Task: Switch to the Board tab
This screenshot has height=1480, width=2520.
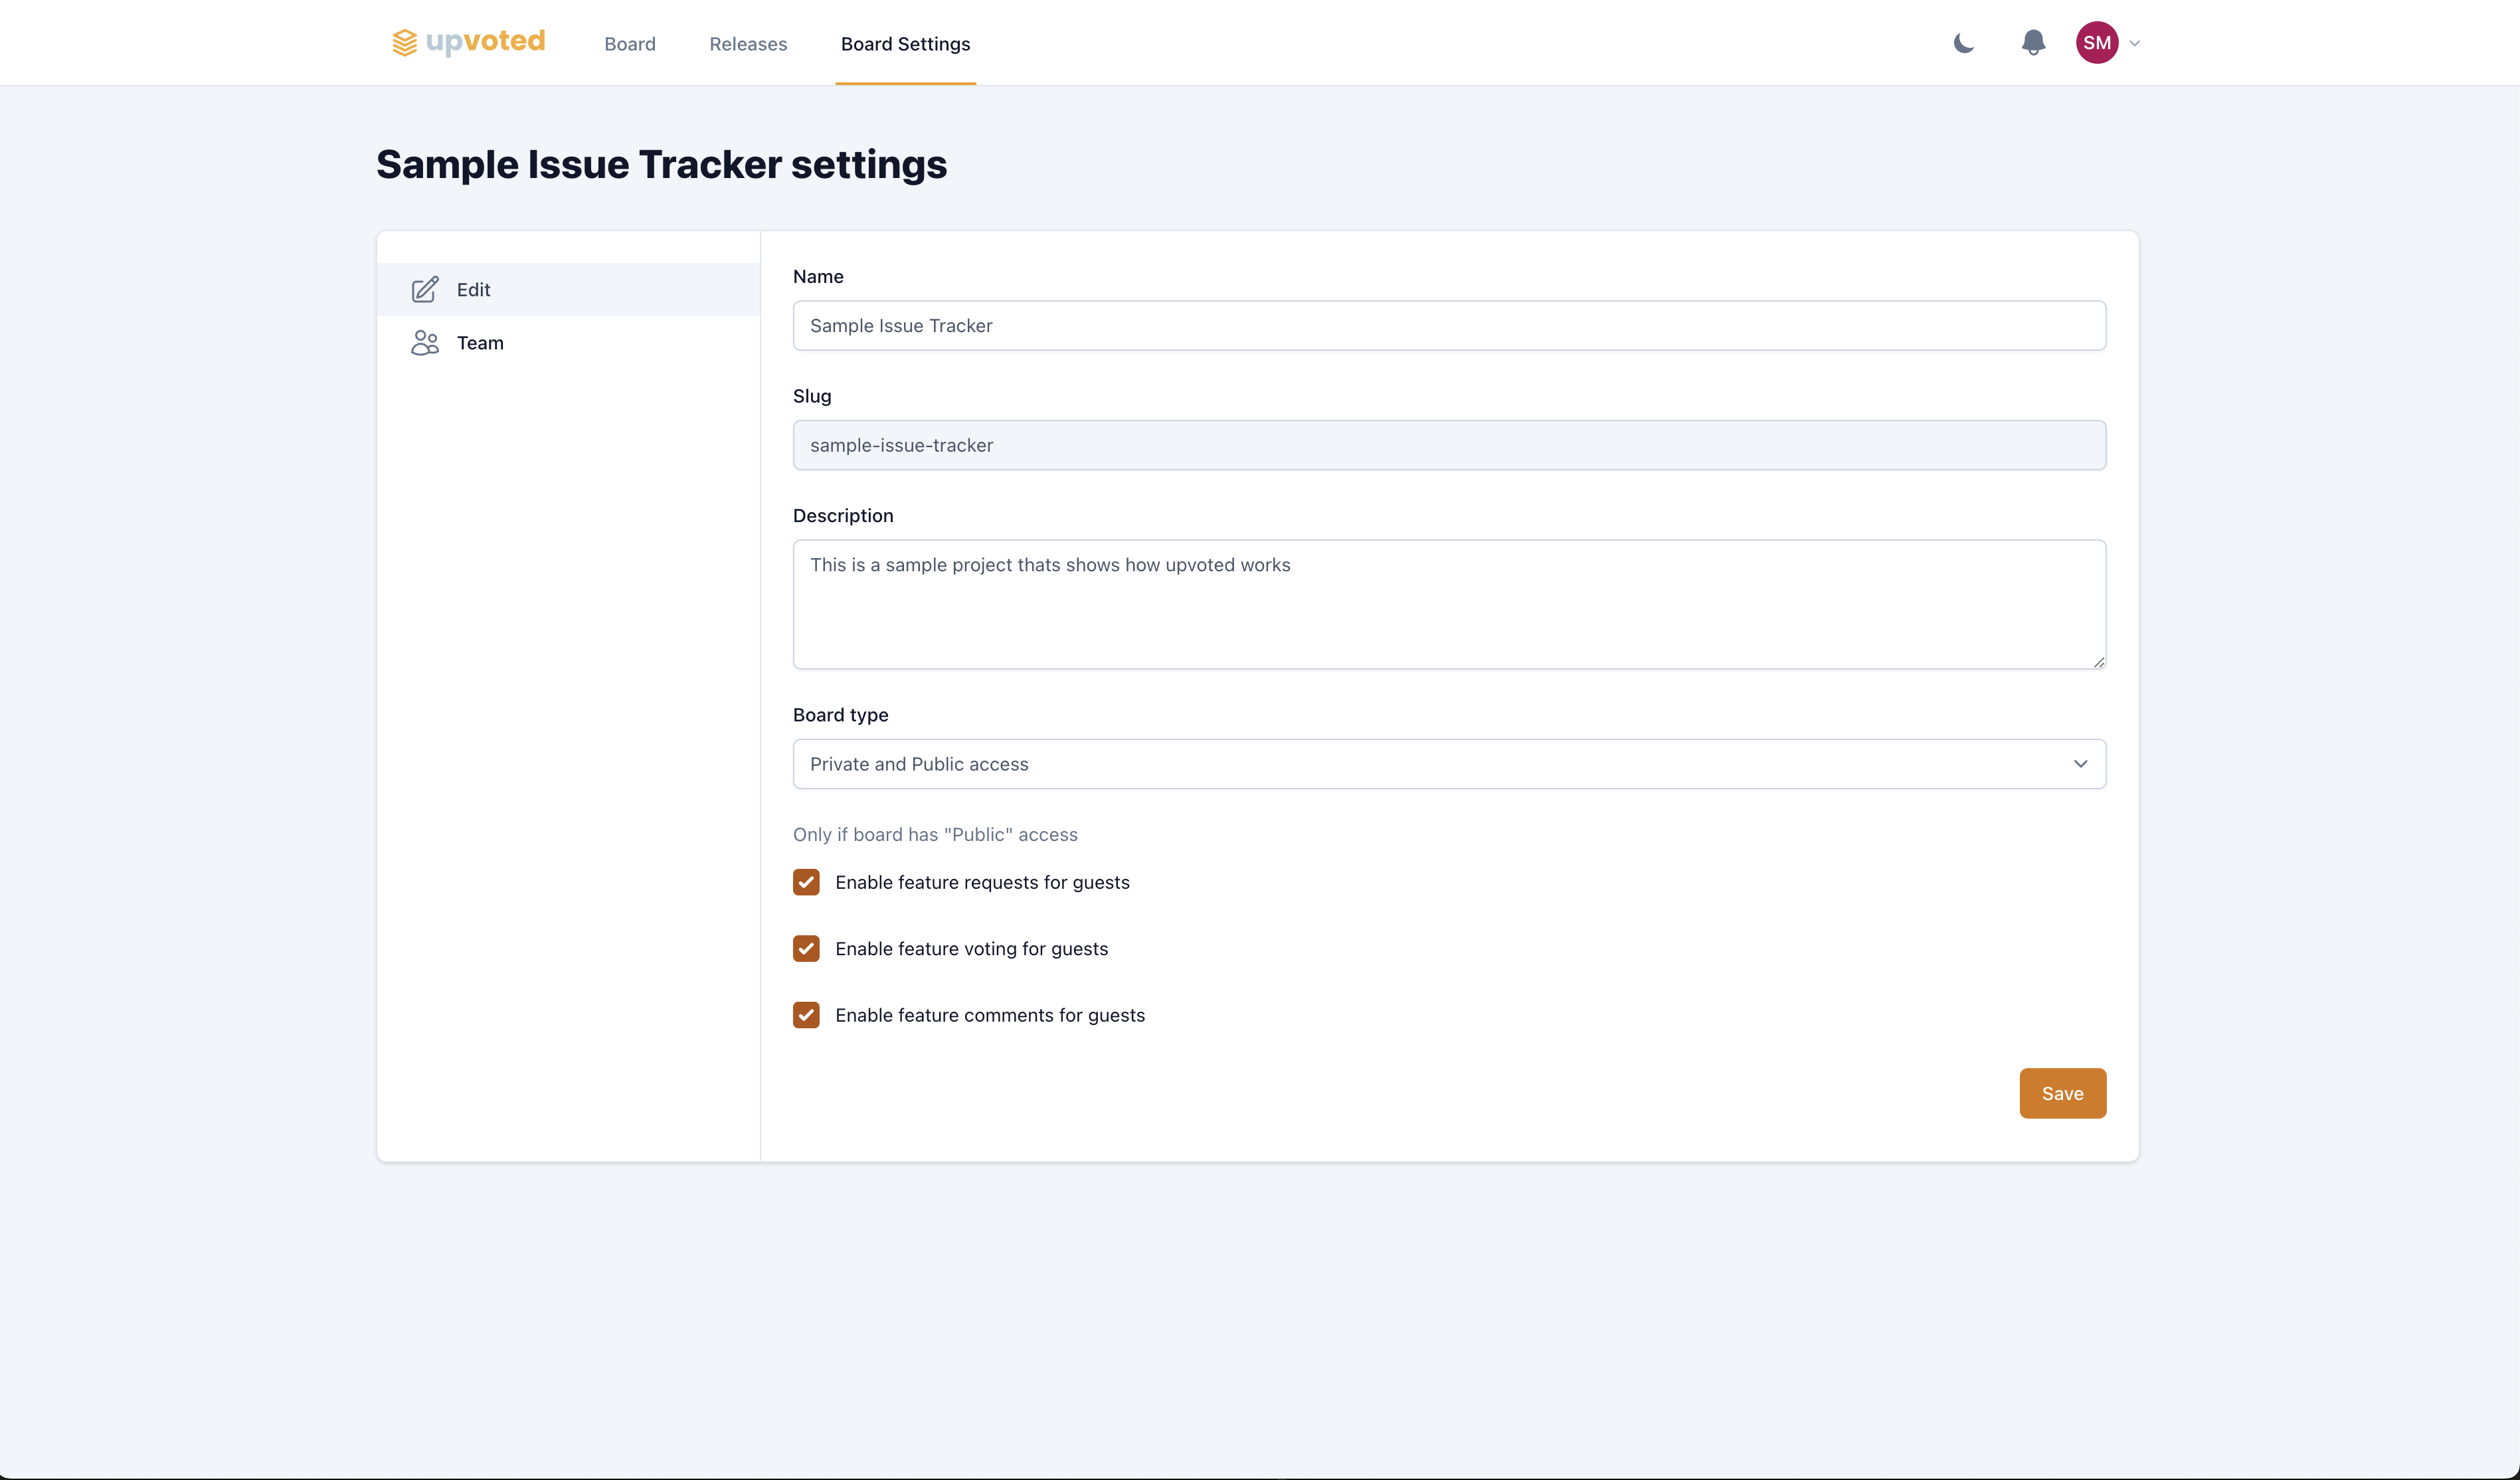Action: (630, 43)
